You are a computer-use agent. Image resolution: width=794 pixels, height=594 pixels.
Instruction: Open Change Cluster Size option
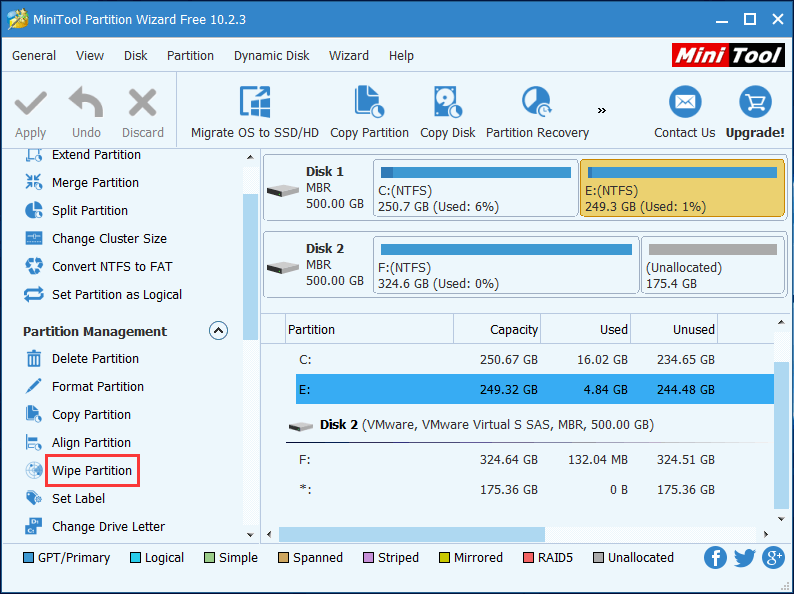pyautogui.click(x=109, y=239)
